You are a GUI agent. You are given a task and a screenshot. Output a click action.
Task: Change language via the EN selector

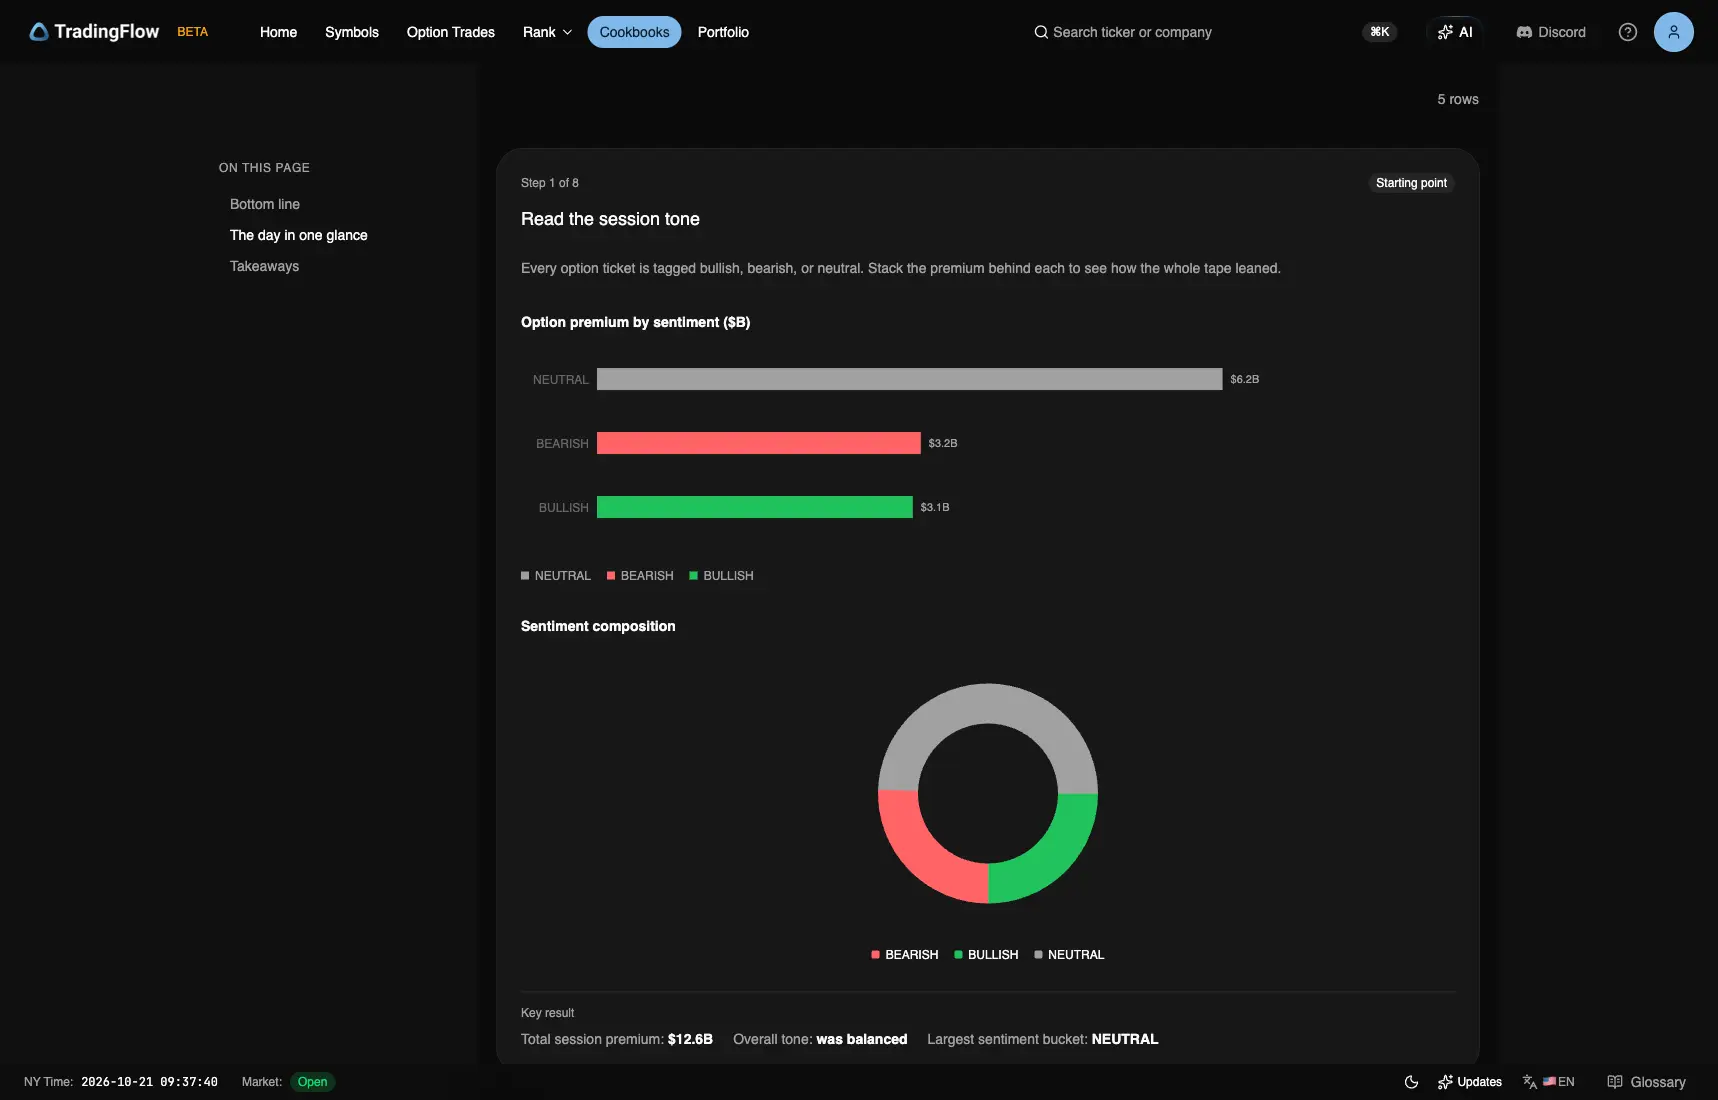click(1549, 1082)
